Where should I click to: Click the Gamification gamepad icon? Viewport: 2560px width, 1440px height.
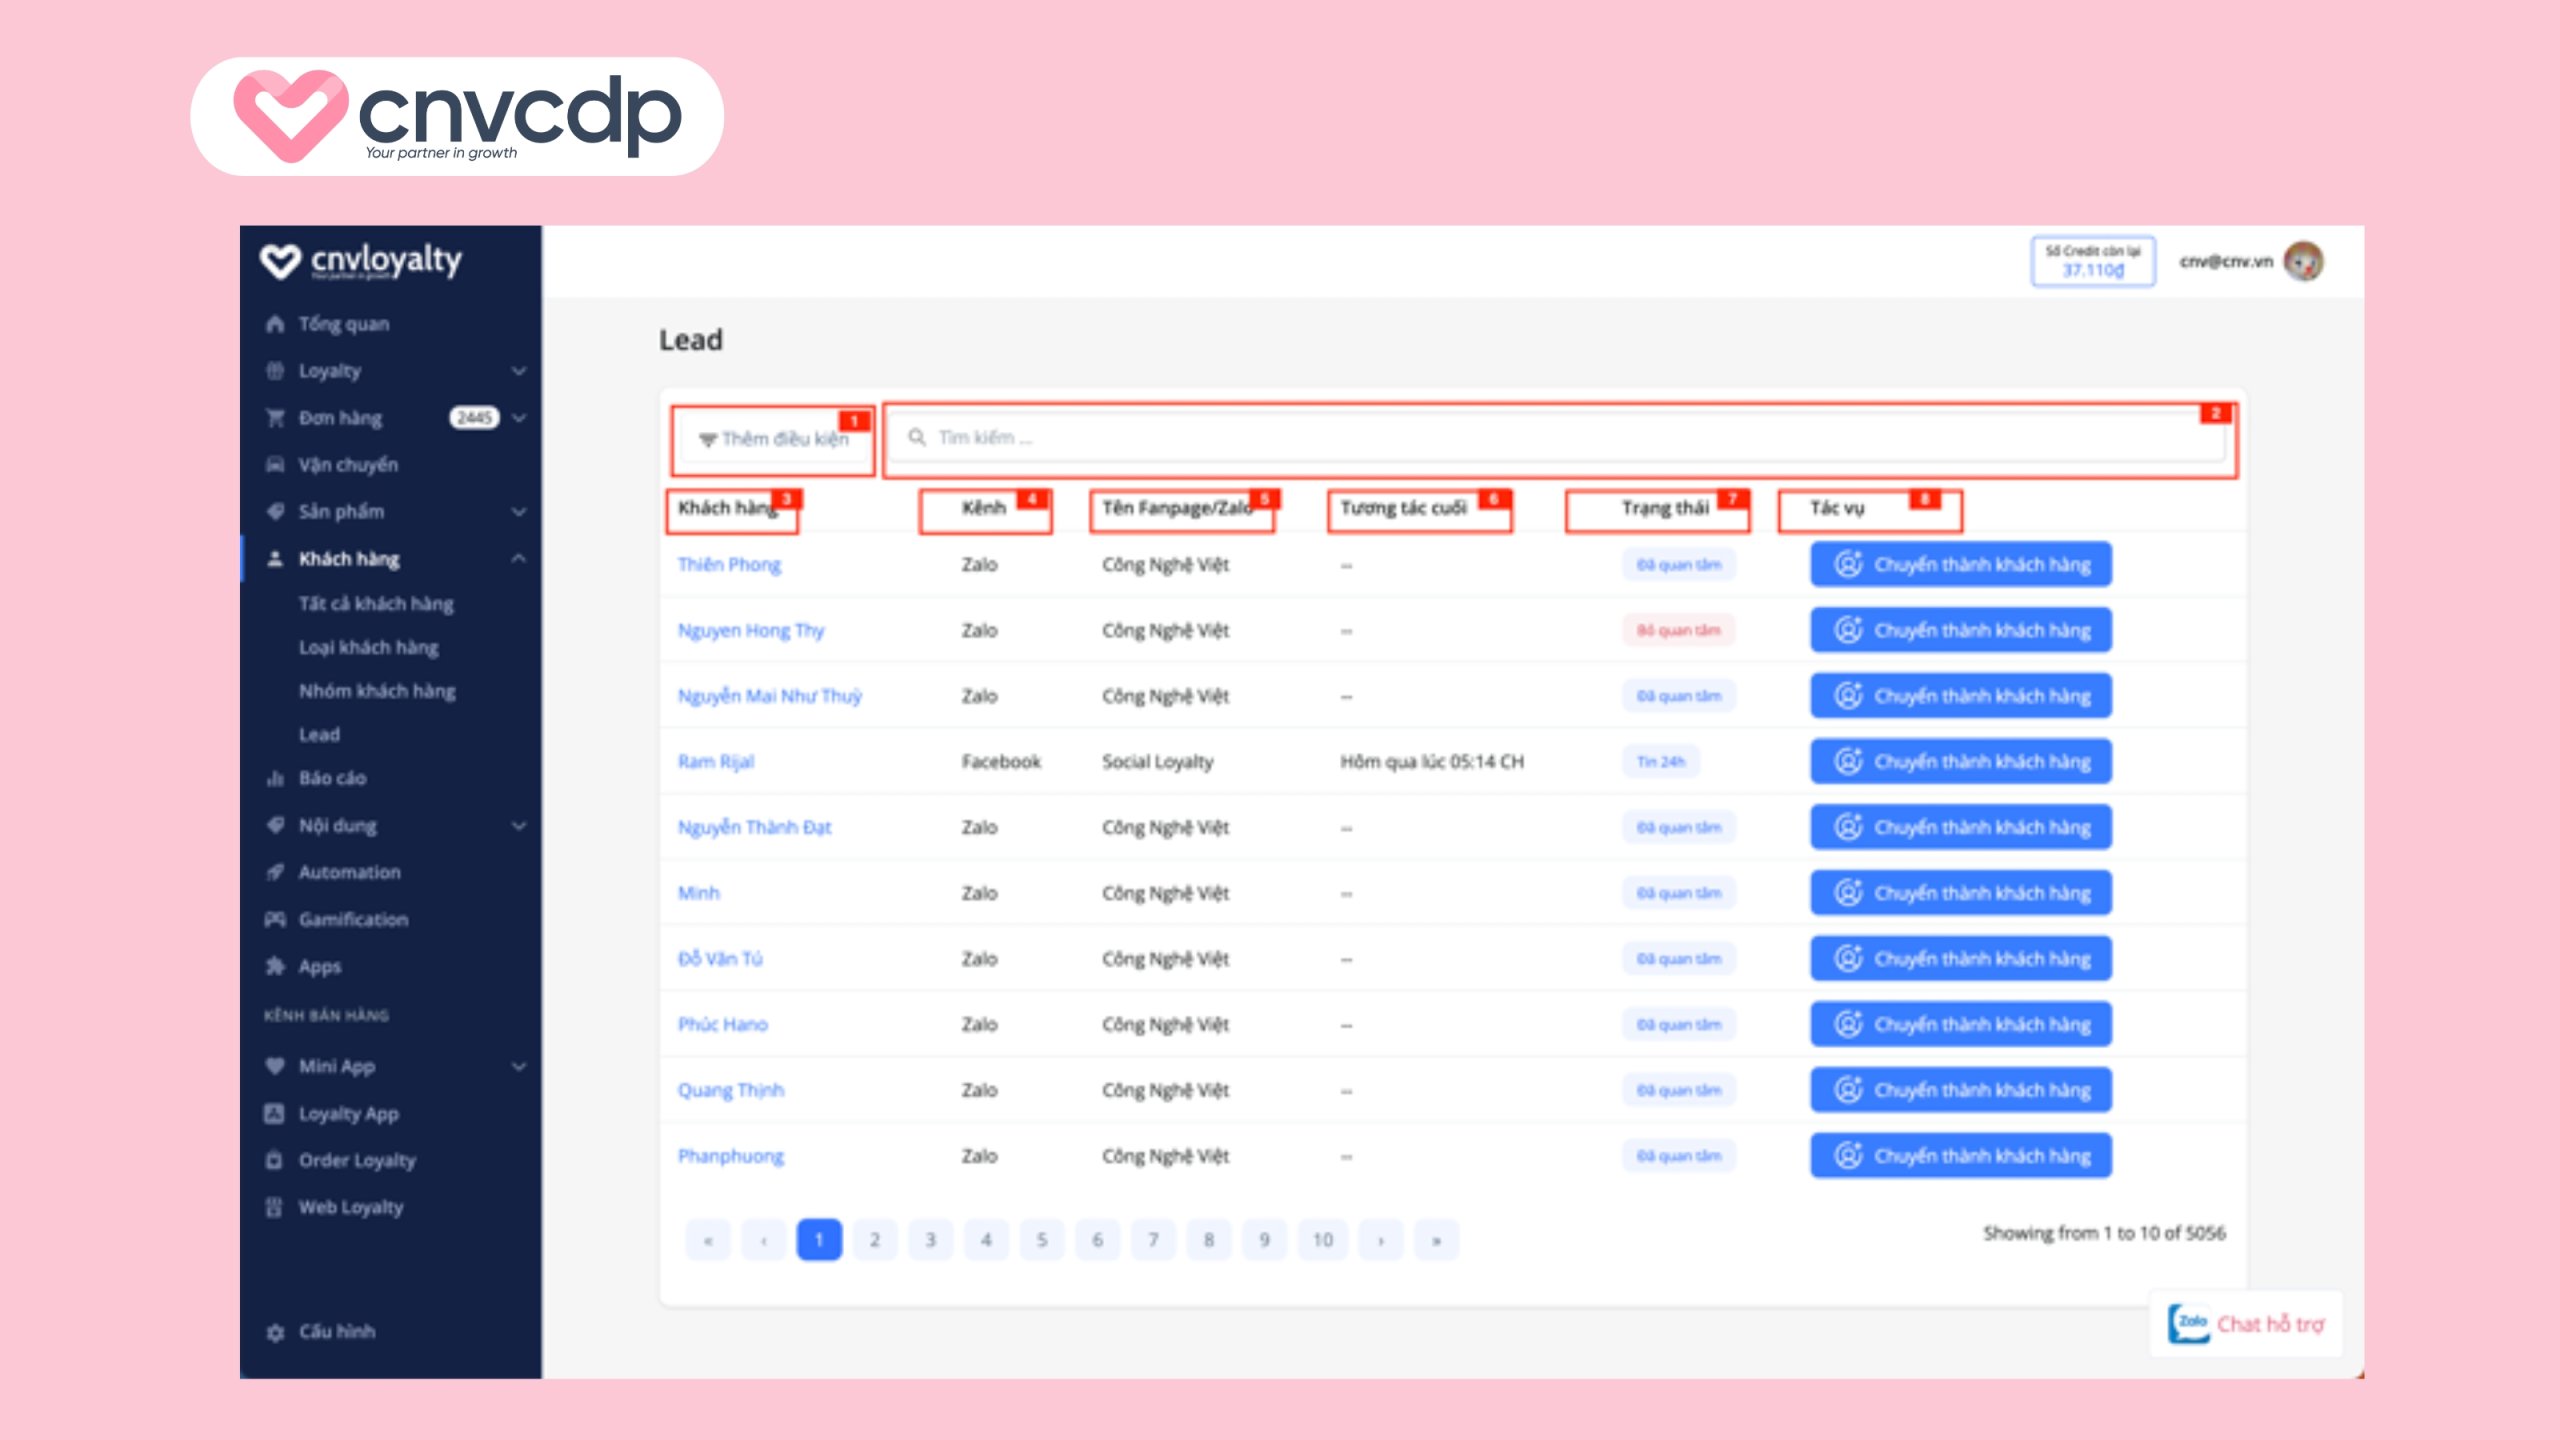click(275, 919)
